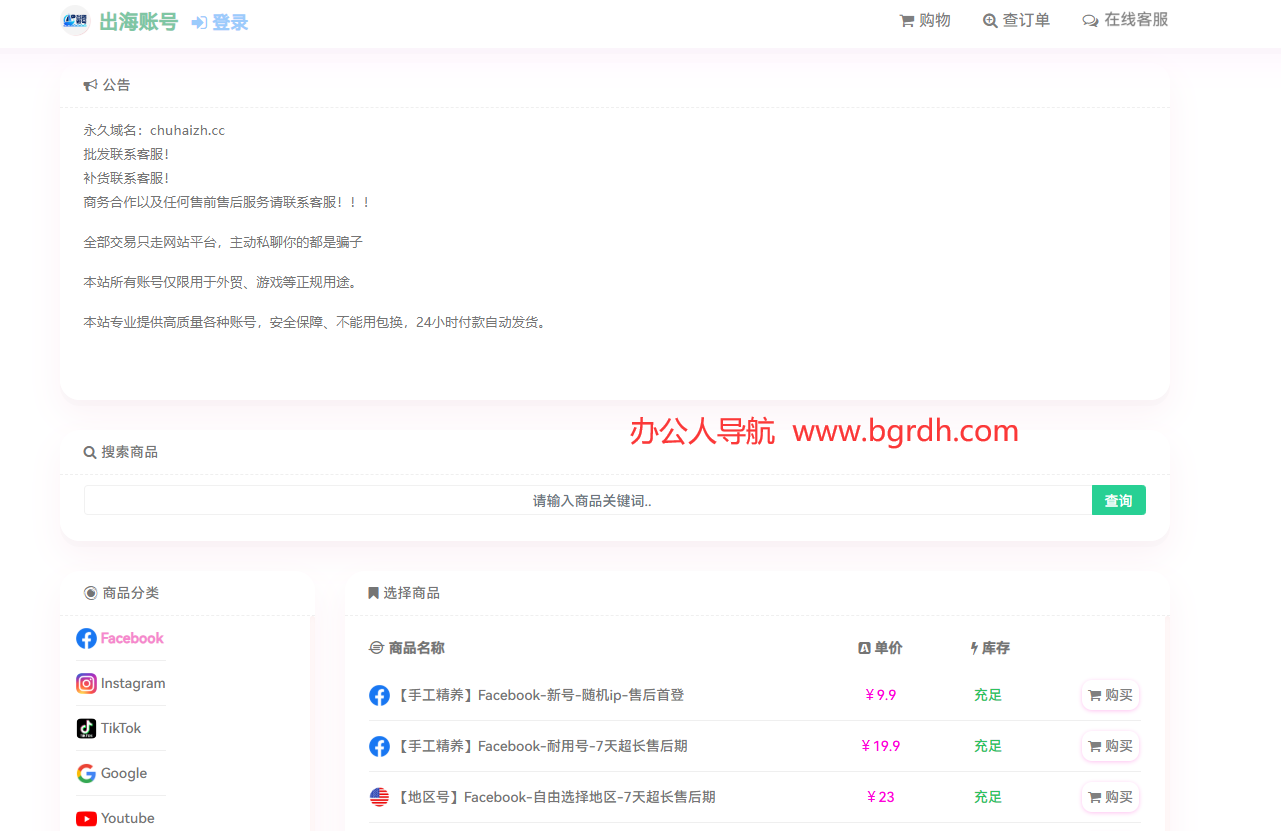Click the Google logo icon in category list

tap(87, 773)
